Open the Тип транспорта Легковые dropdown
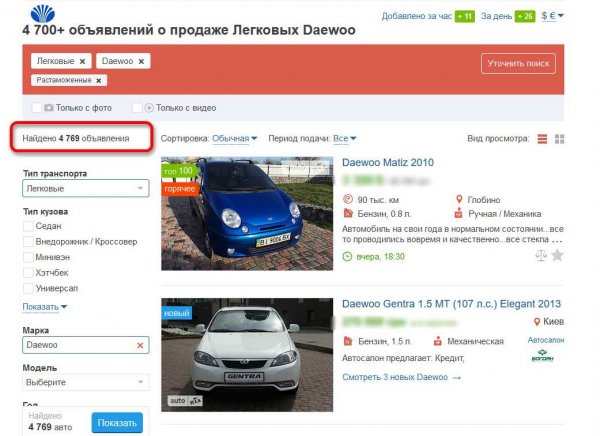 [x=86, y=188]
